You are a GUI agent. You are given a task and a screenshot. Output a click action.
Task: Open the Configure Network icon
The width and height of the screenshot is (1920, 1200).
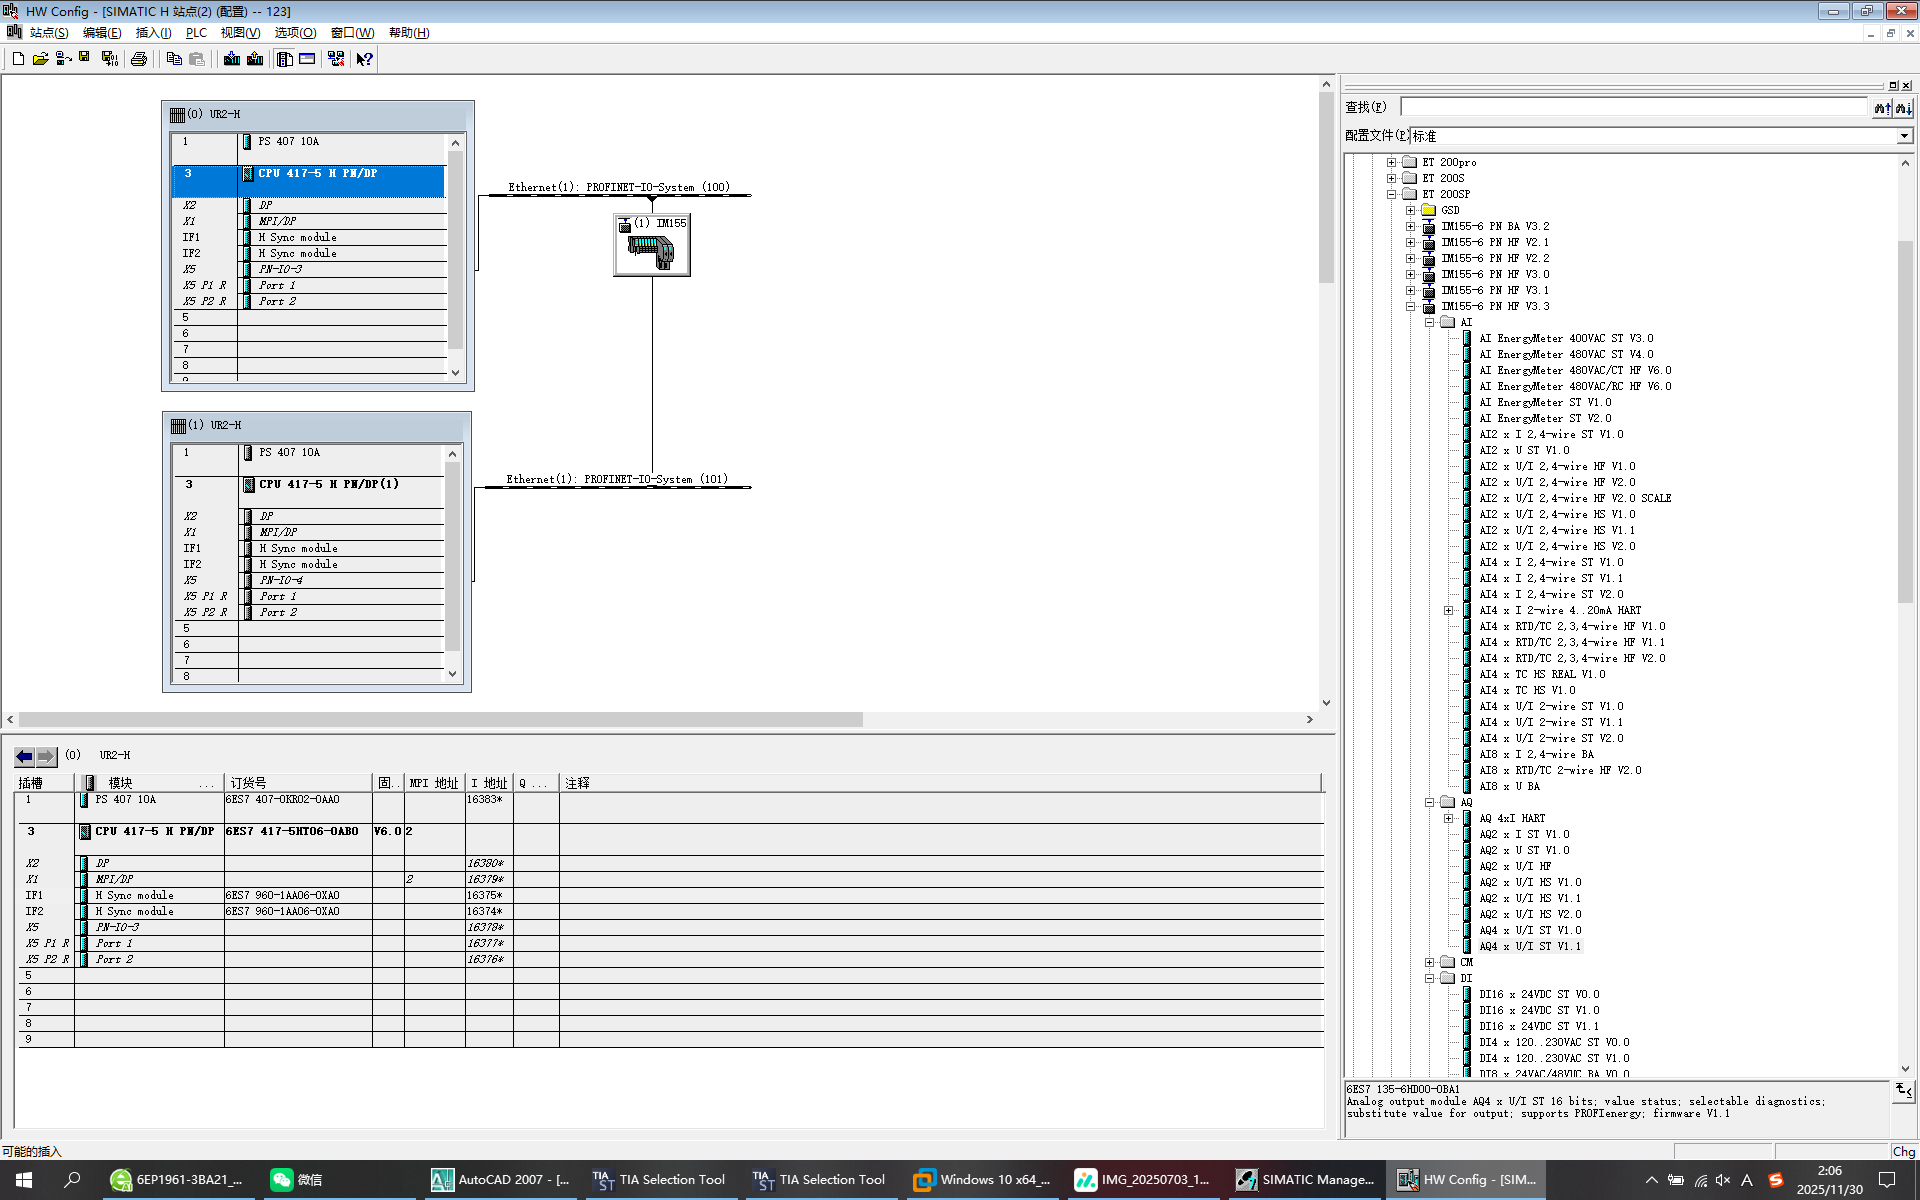[x=336, y=59]
